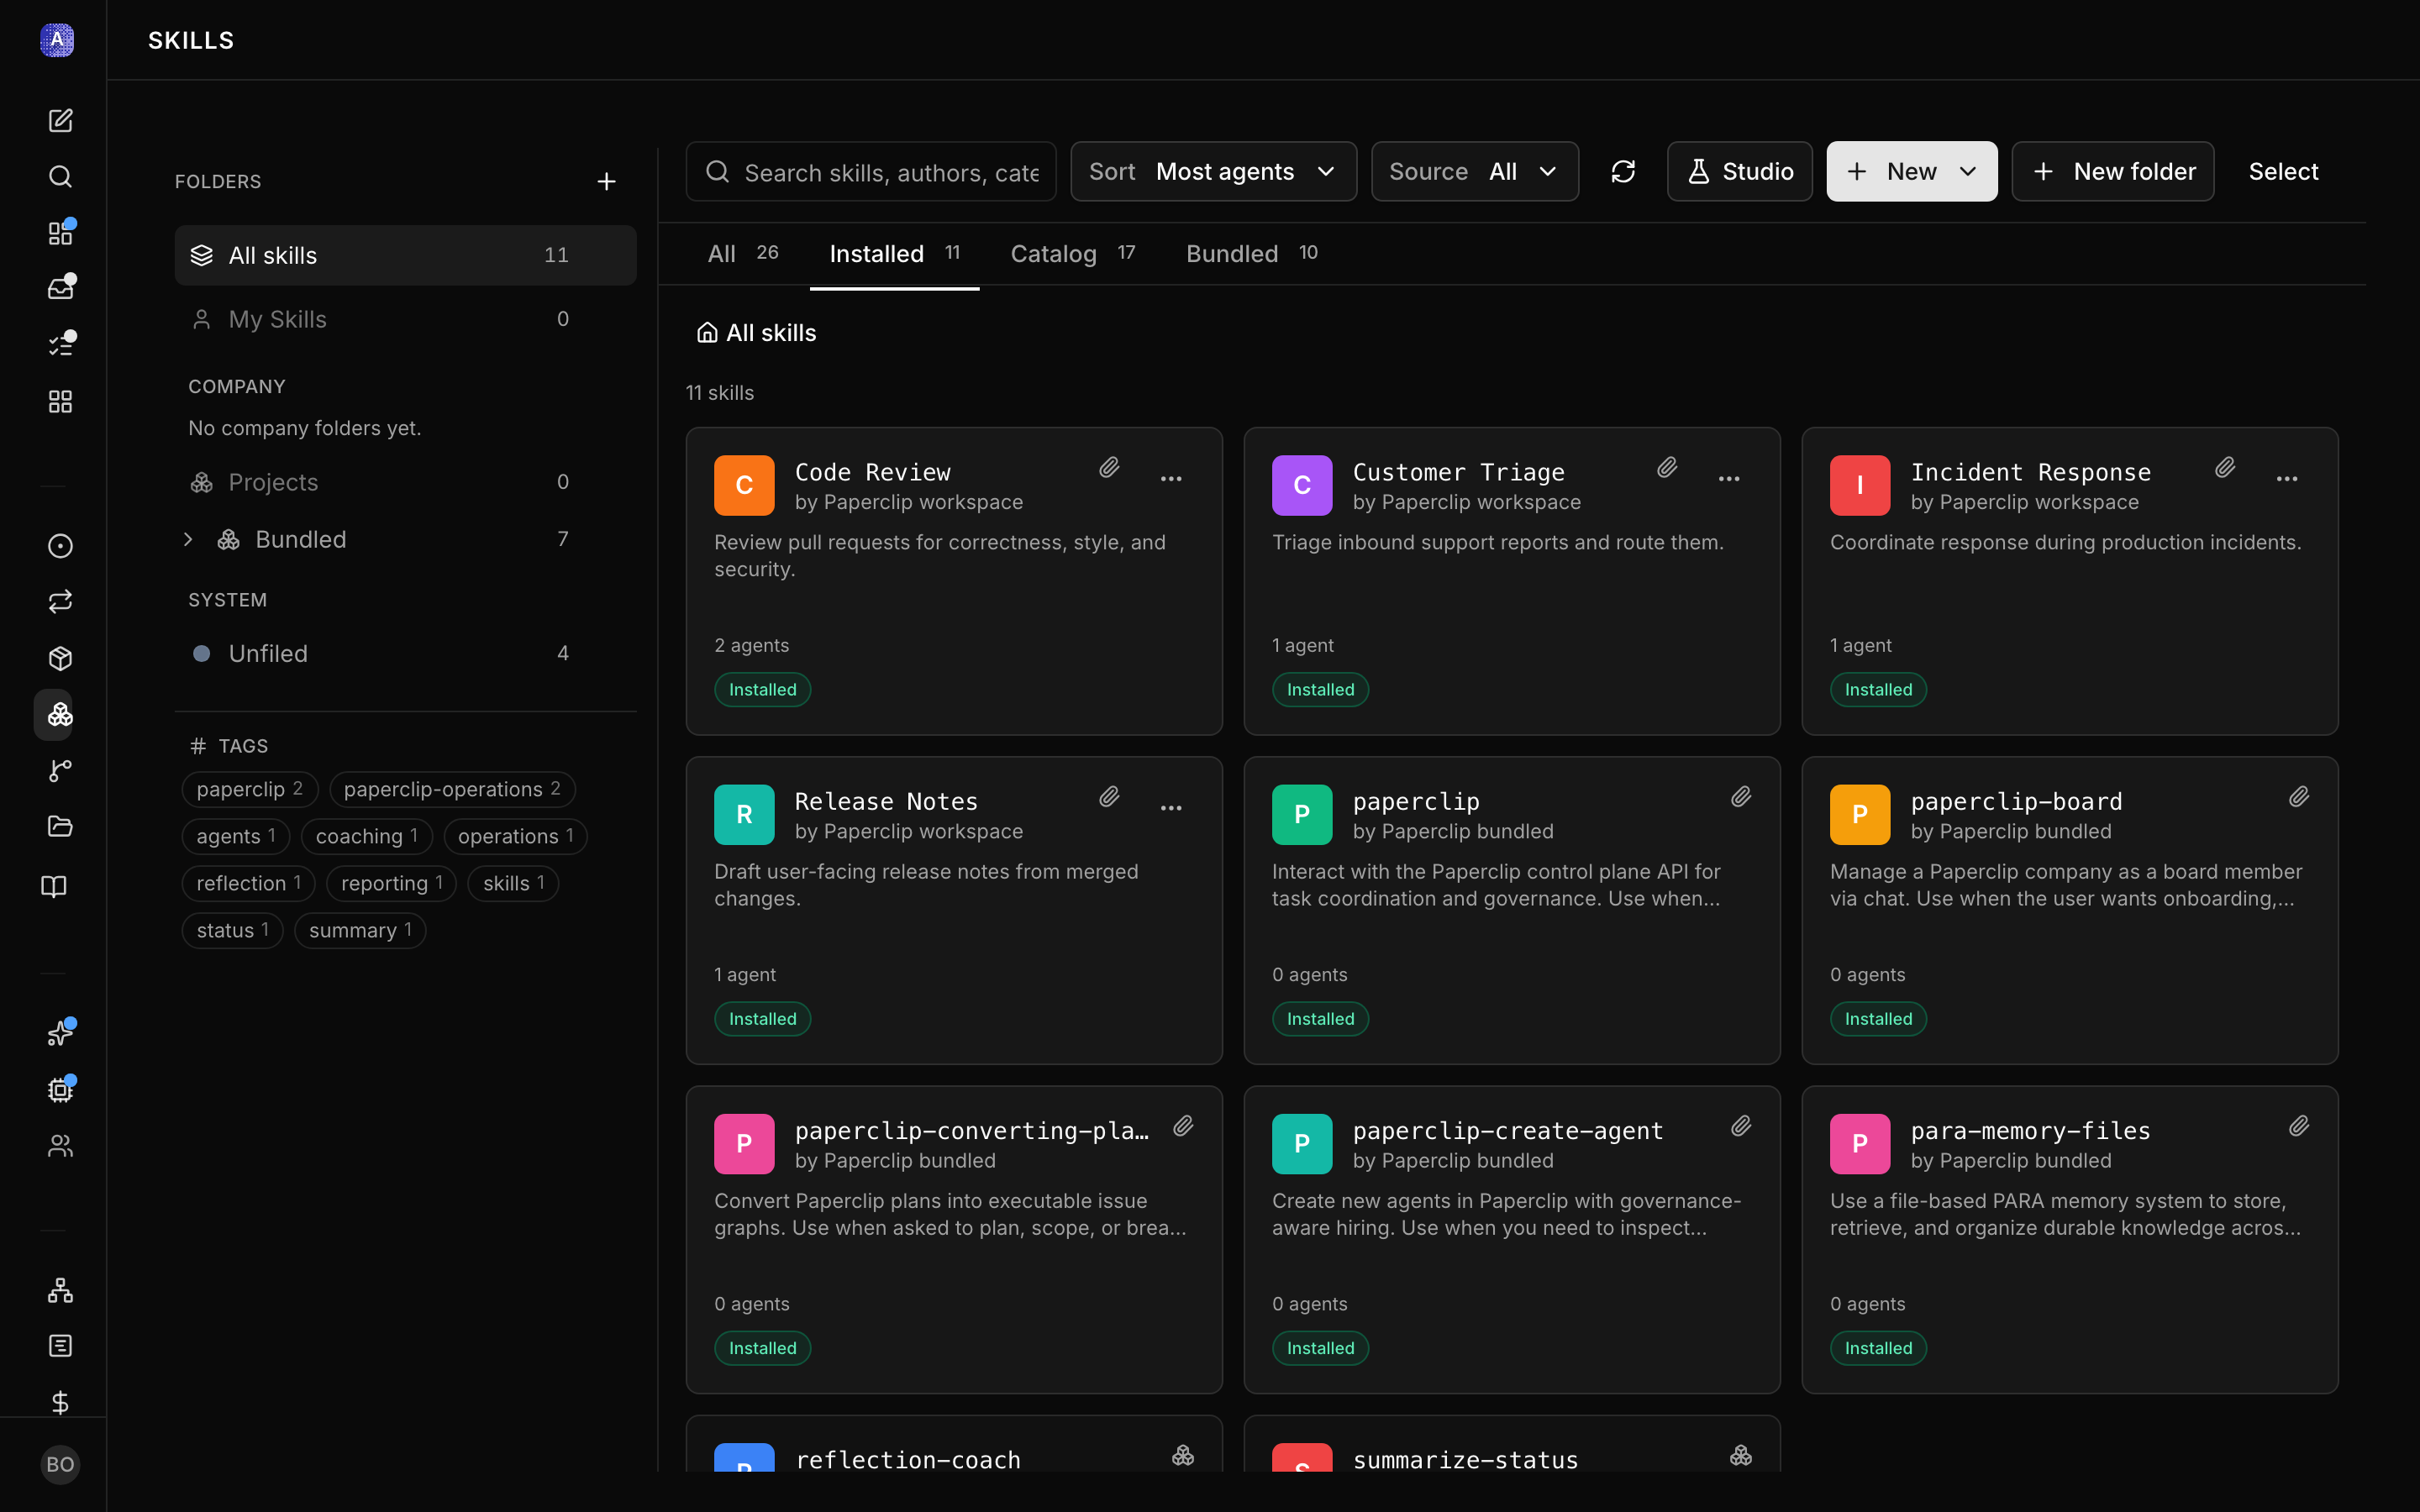
Task: Switch to the All tab
Action: click(743, 254)
